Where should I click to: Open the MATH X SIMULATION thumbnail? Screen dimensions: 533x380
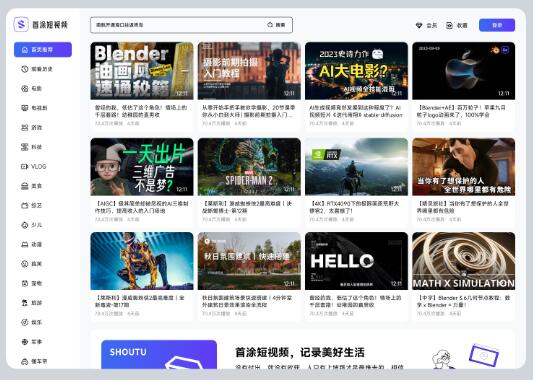coord(464,261)
